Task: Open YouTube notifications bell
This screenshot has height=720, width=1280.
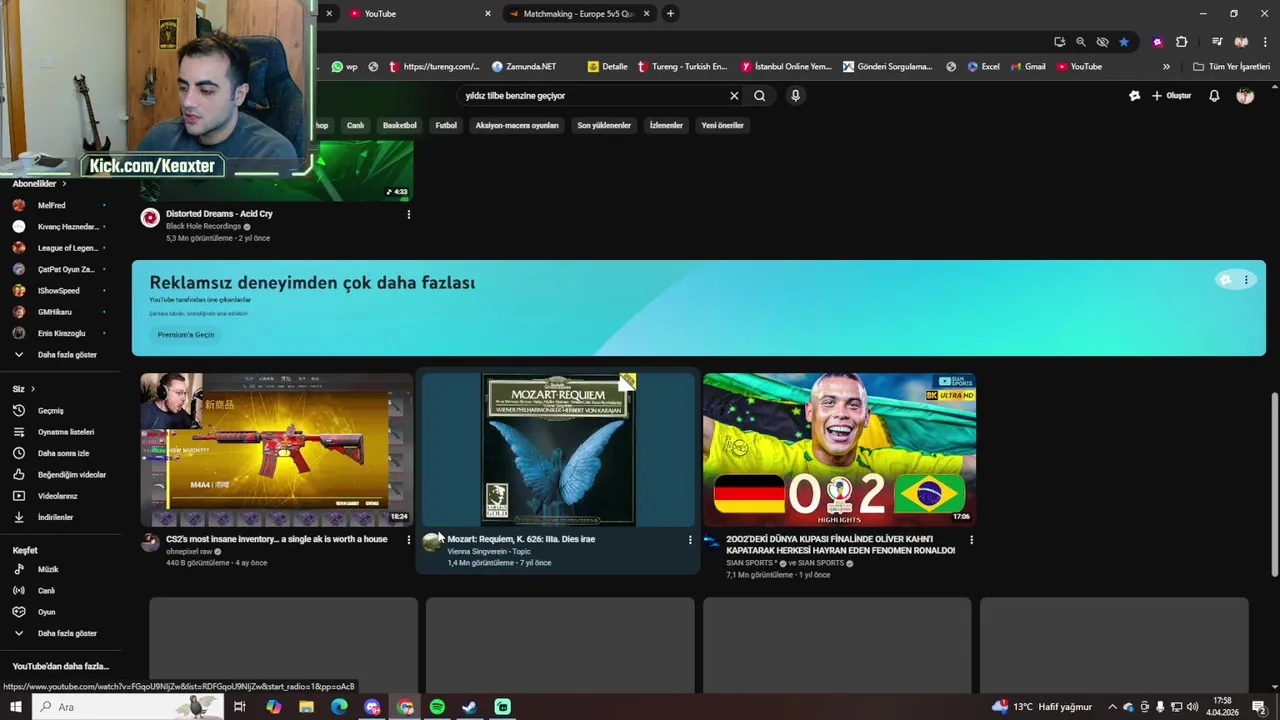Action: [1214, 96]
